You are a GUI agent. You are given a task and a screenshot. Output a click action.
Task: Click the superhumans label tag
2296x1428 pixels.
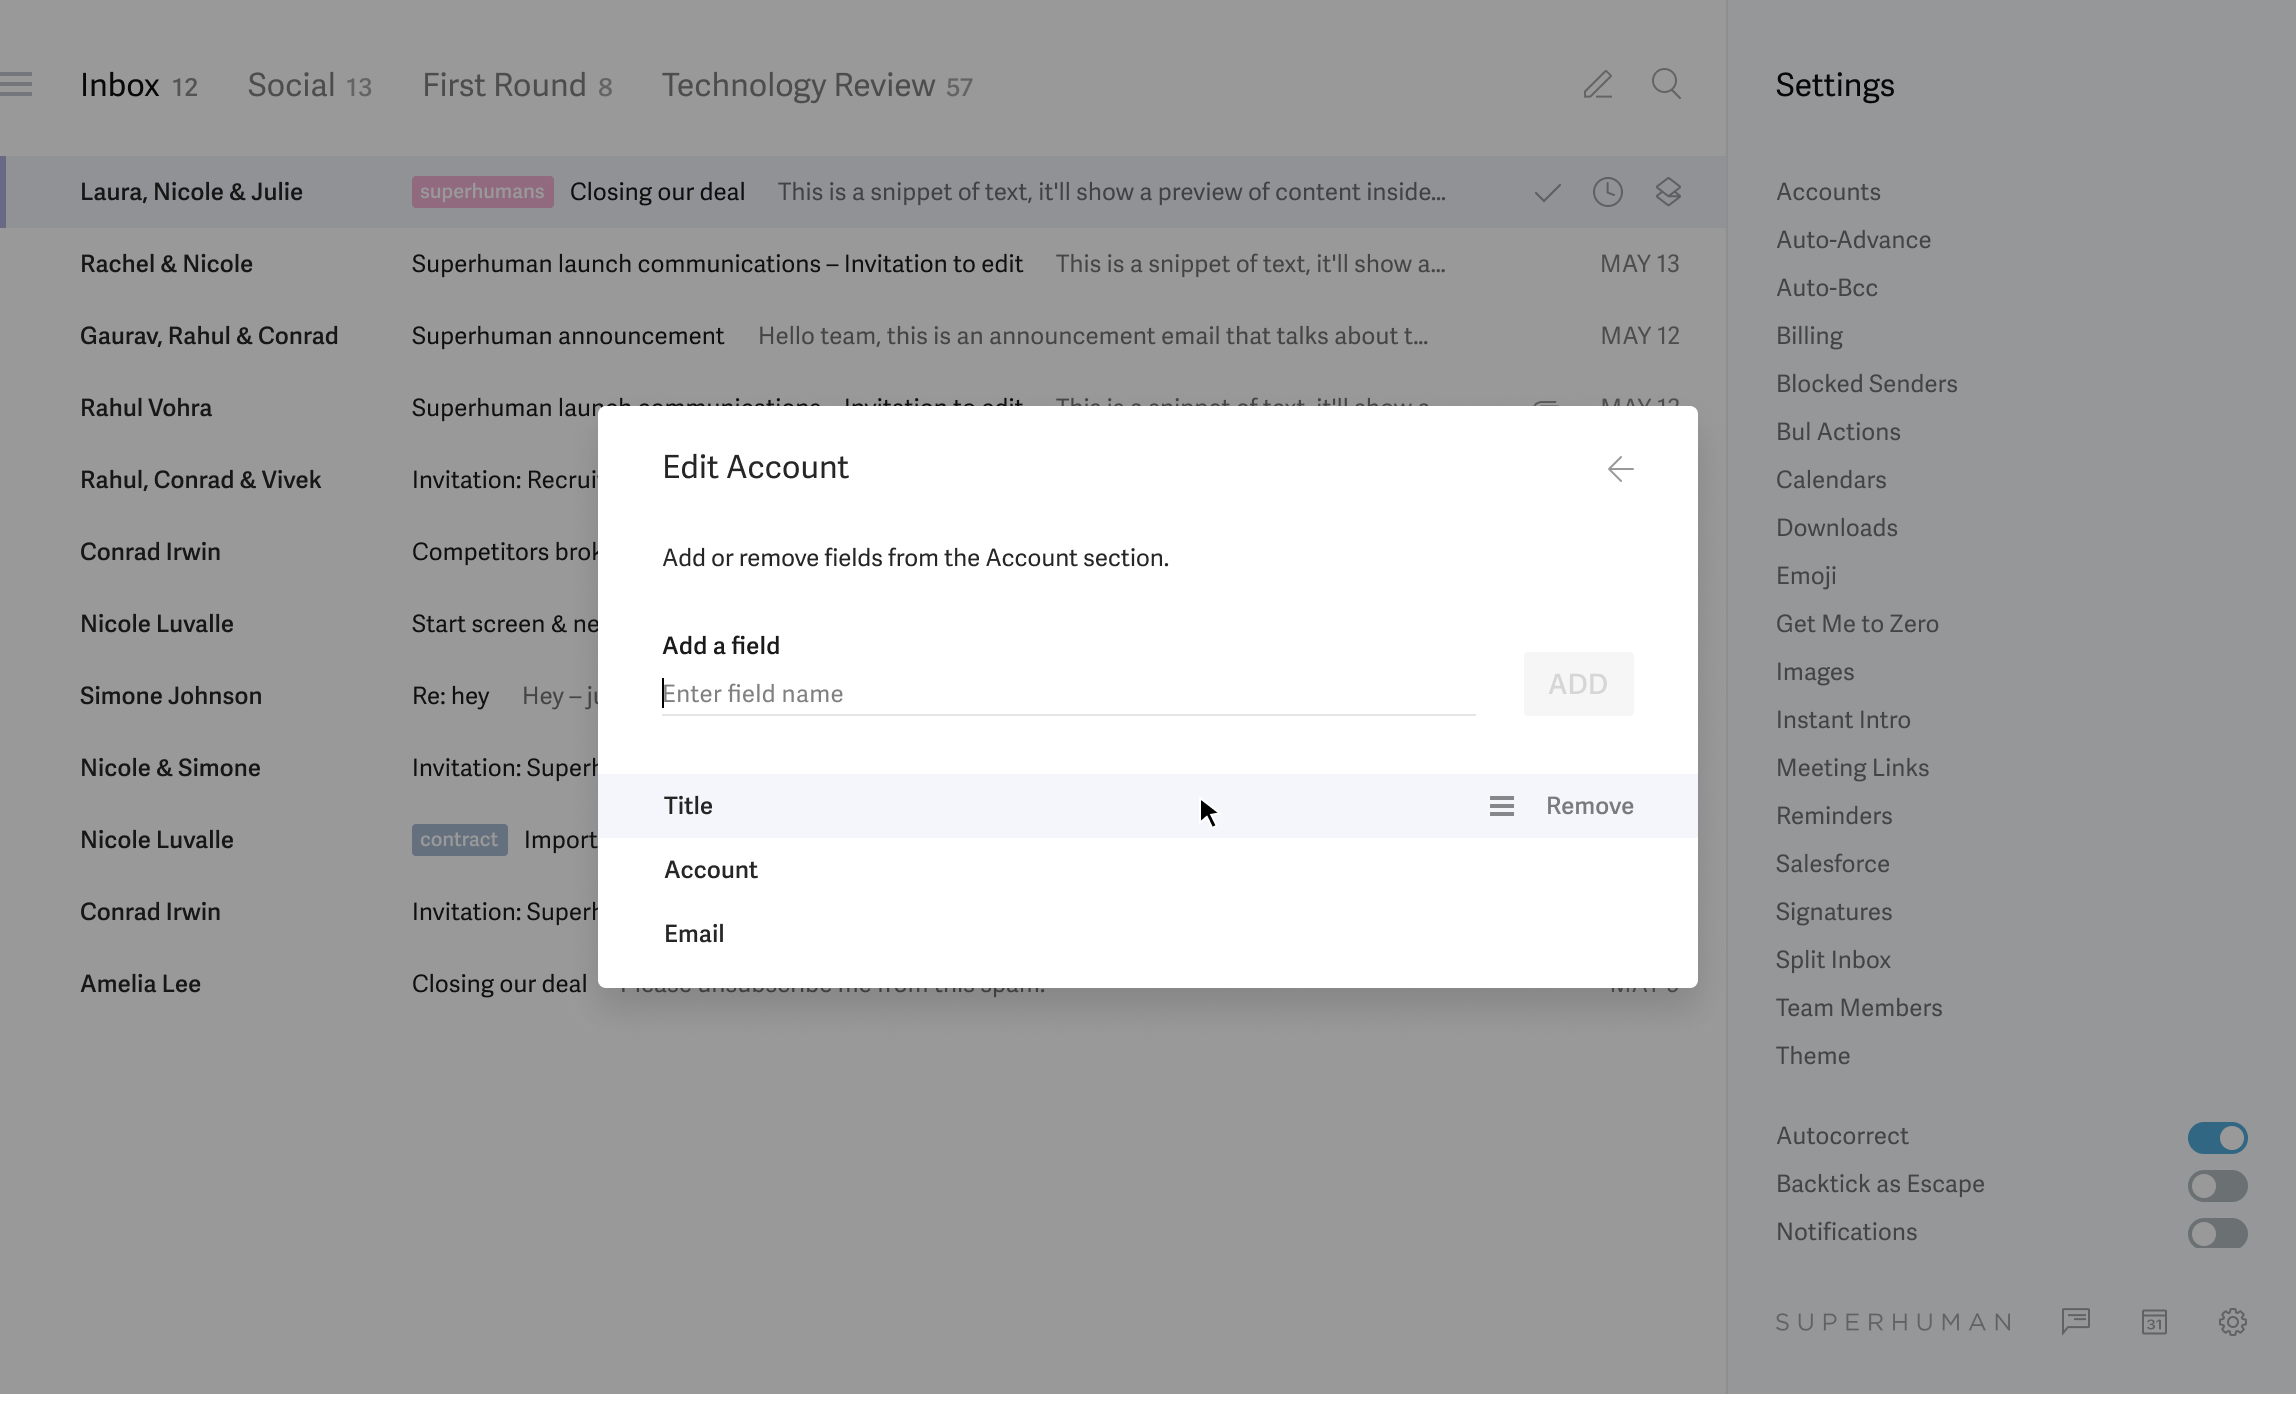pos(482,192)
